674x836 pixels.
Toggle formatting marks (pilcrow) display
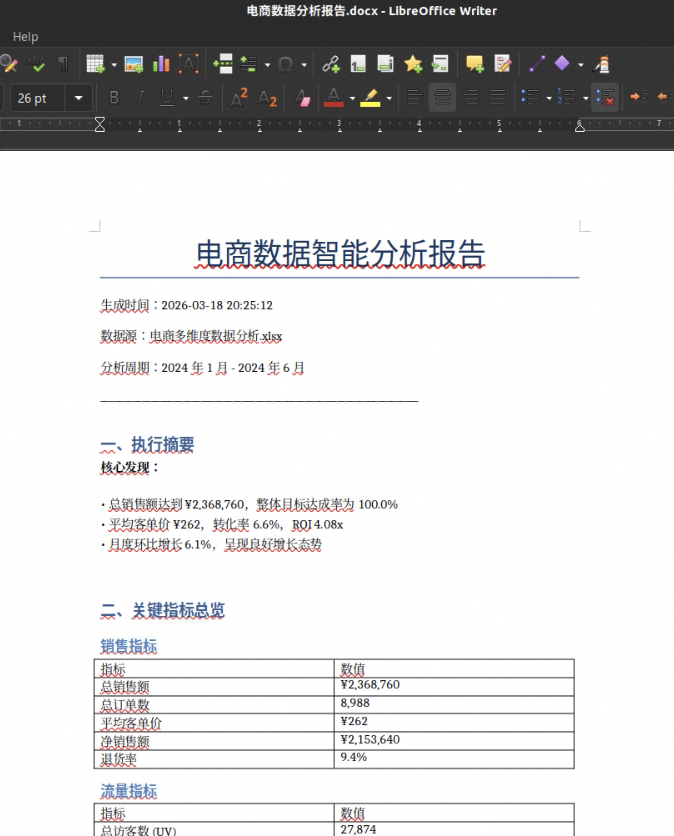(63, 65)
